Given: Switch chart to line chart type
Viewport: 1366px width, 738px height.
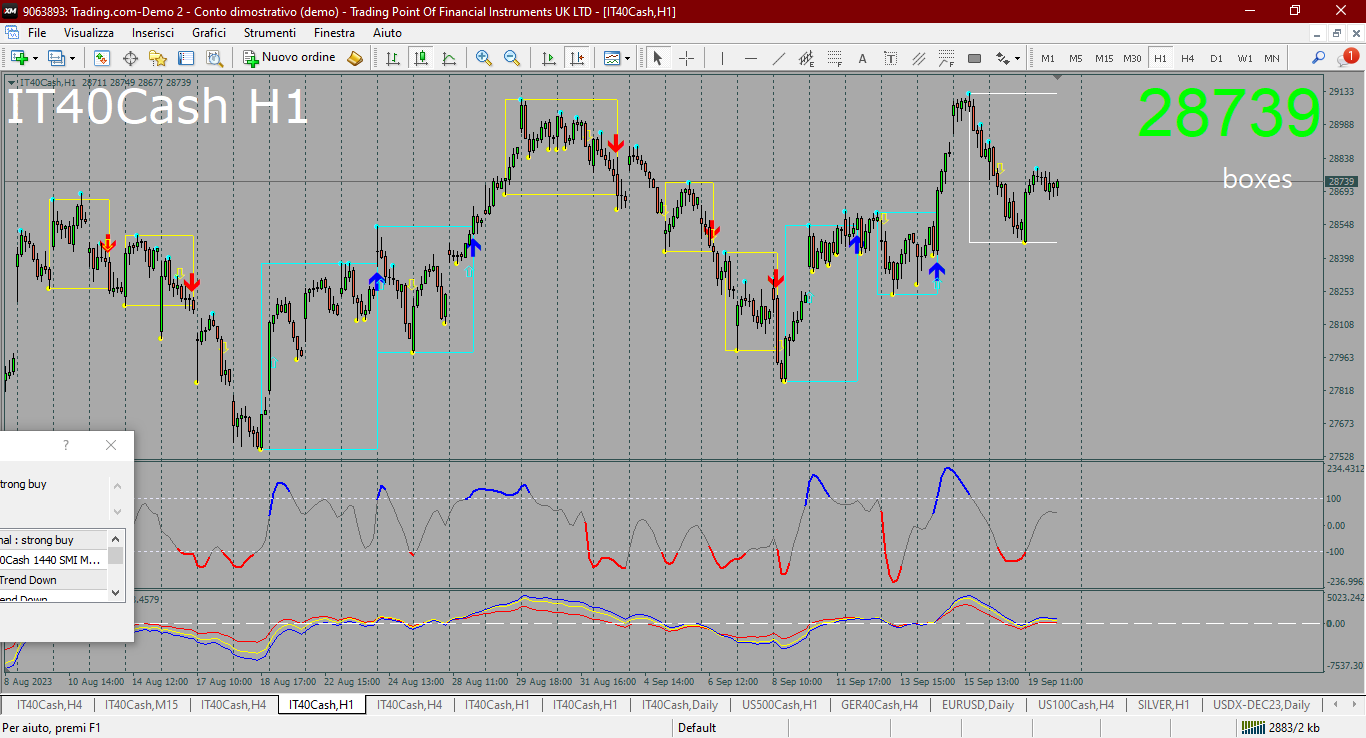Looking at the screenshot, I should click(x=449, y=58).
